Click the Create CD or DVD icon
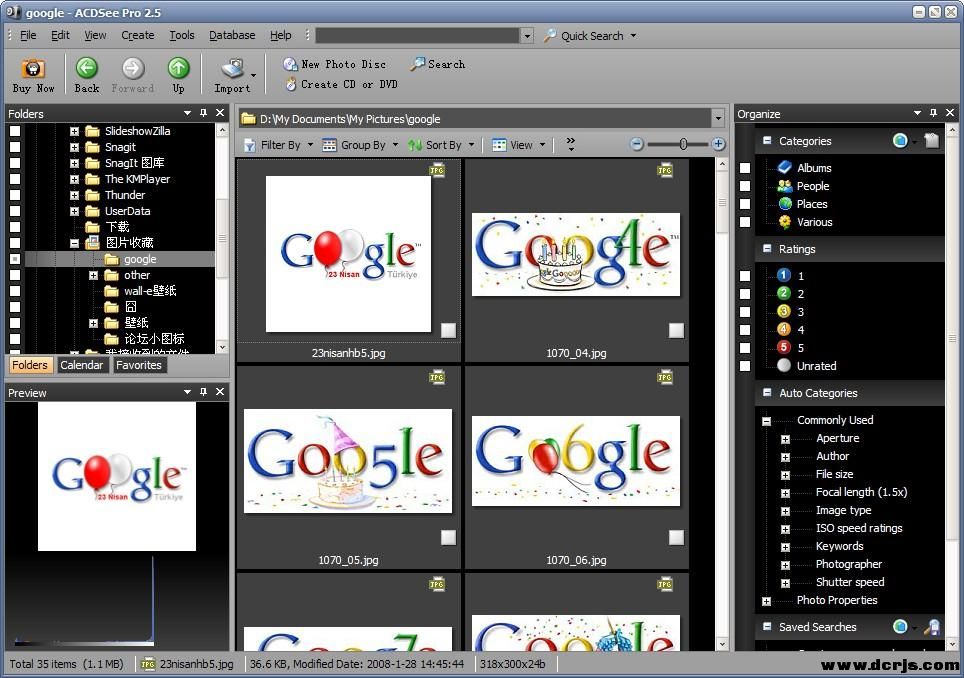The height and width of the screenshot is (678, 964). pos(291,84)
